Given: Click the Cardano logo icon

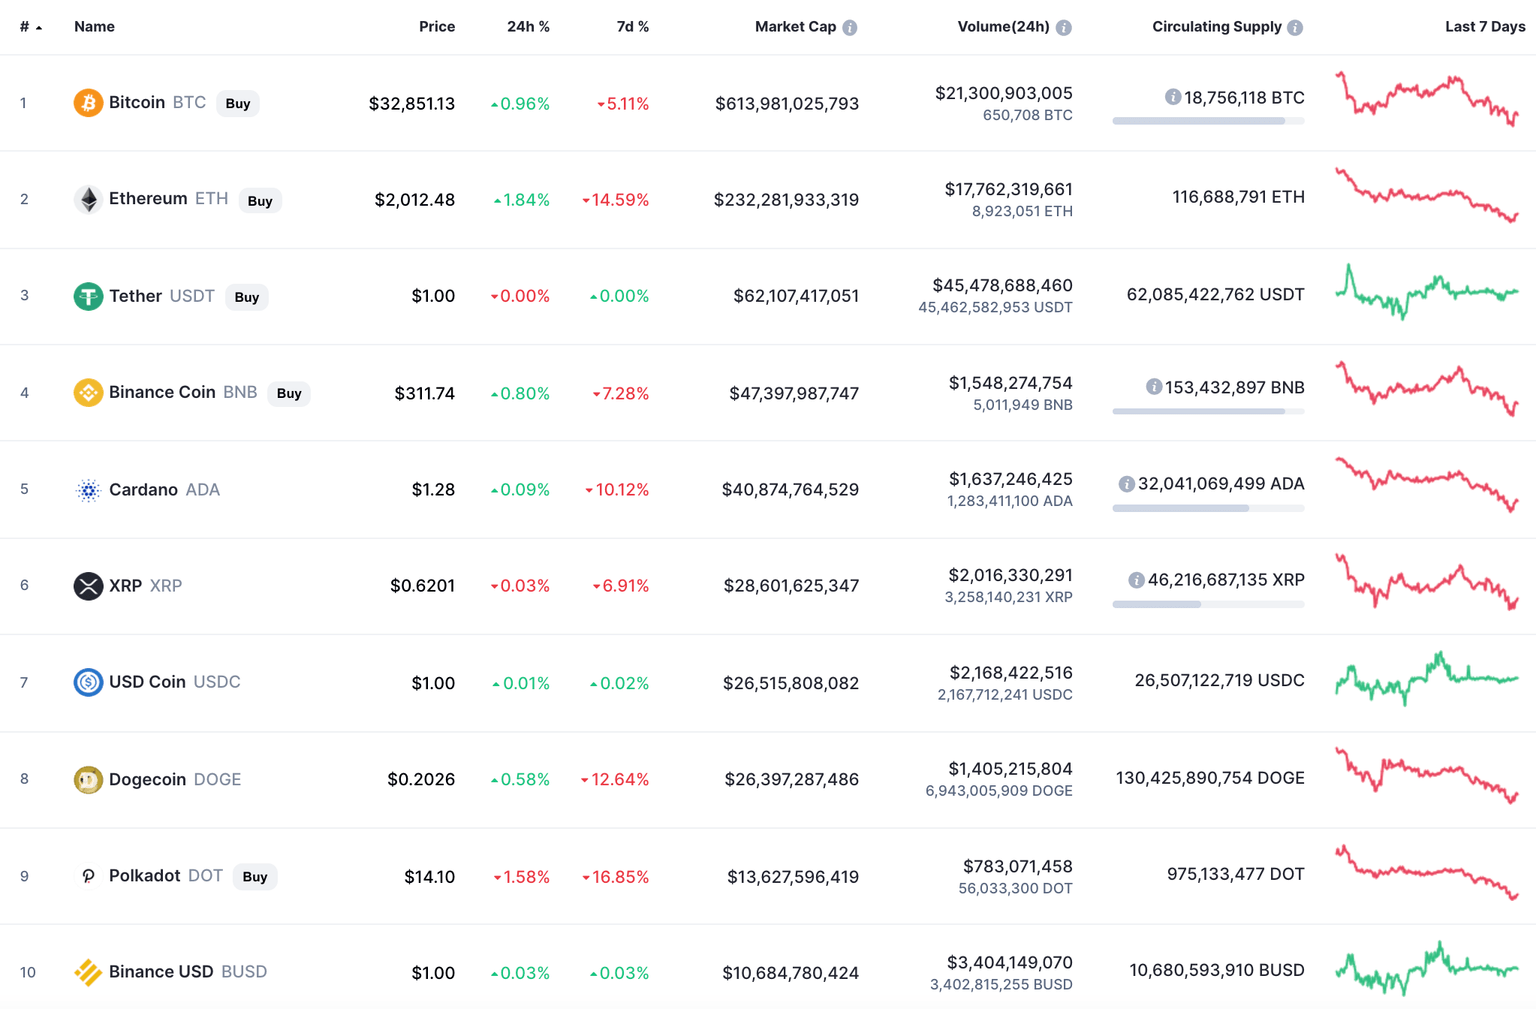Looking at the screenshot, I should (x=88, y=490).
